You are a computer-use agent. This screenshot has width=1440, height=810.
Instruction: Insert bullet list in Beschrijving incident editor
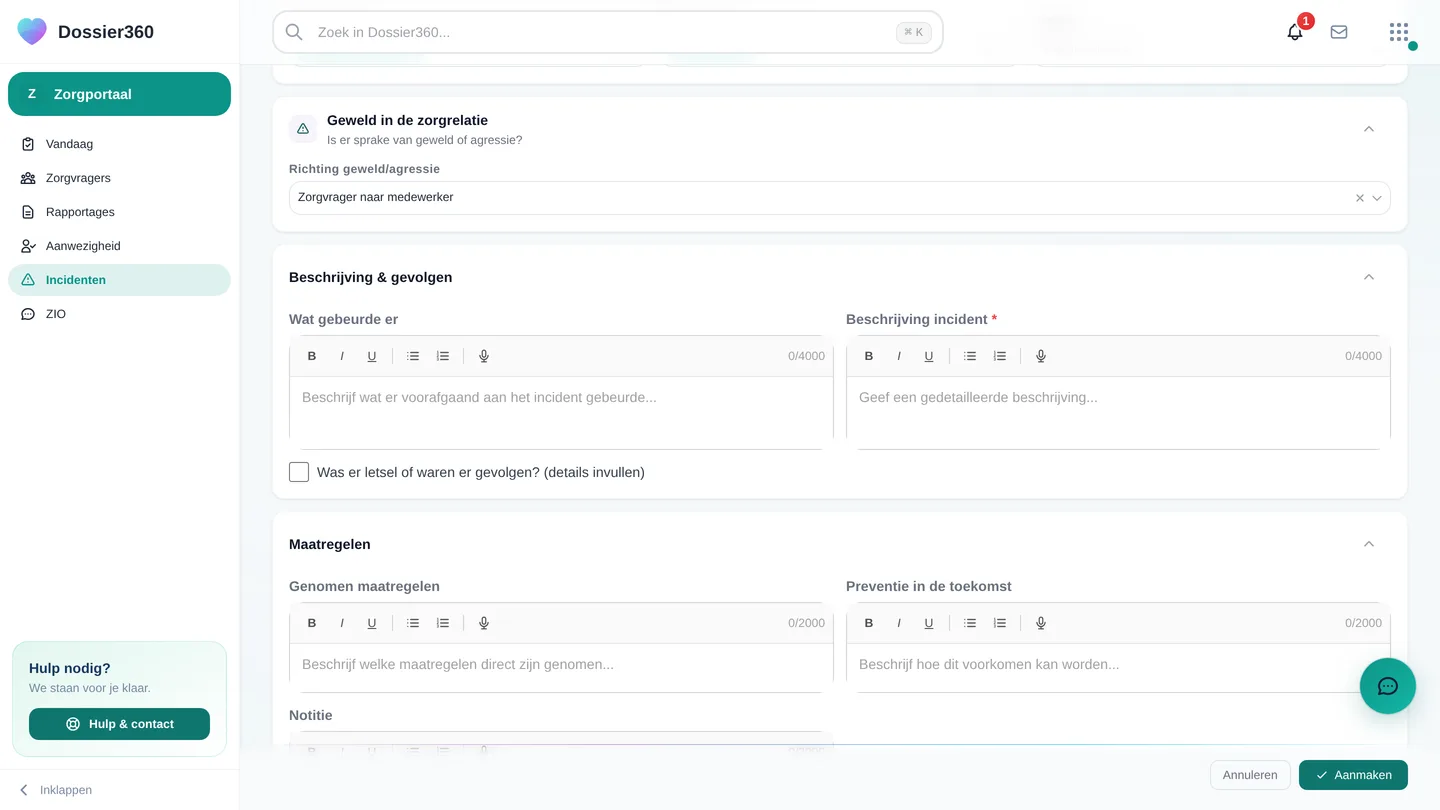(970, 356)
